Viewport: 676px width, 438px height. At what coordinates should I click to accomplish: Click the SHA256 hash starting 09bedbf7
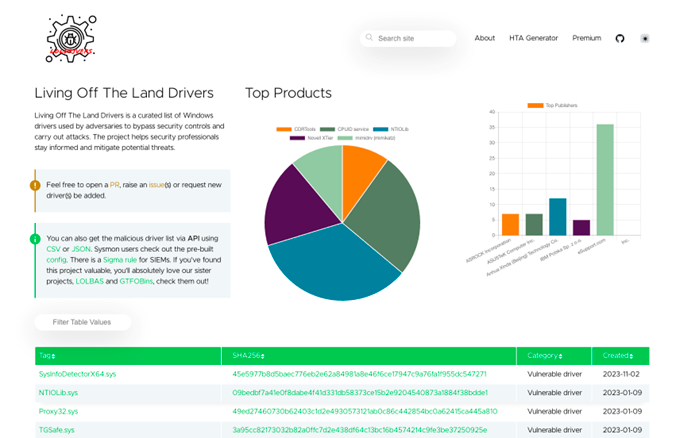[x=360, y=392]
